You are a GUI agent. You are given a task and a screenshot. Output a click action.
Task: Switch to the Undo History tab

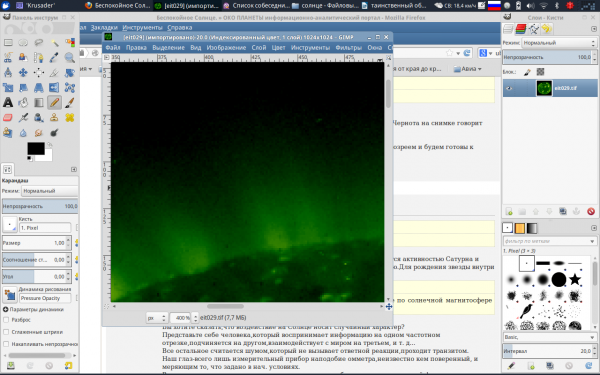click(546, 29)
